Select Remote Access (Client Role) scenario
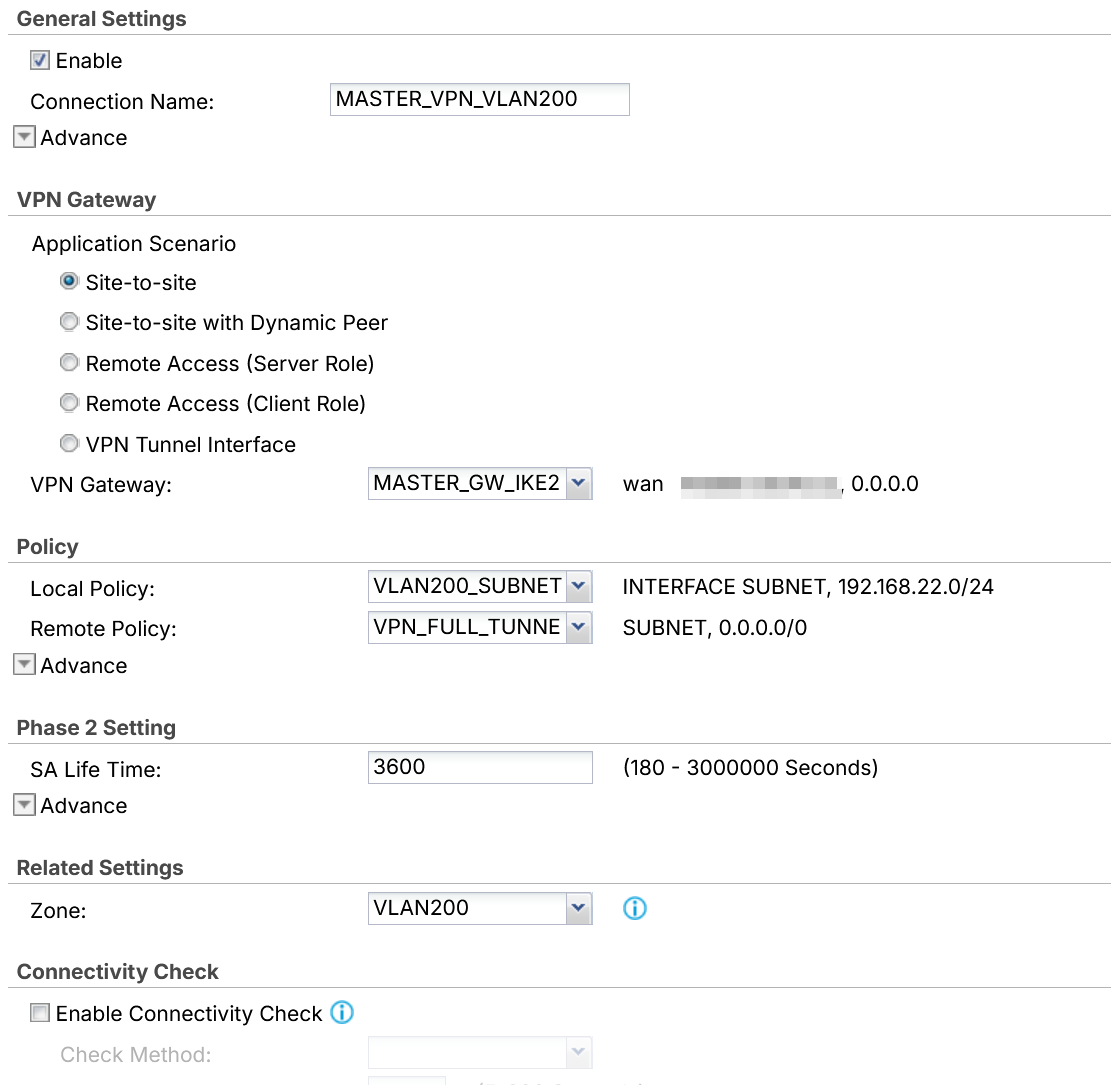Image resolution: width=1111 pixels, height=1085 pixels. tap(69, 403)
